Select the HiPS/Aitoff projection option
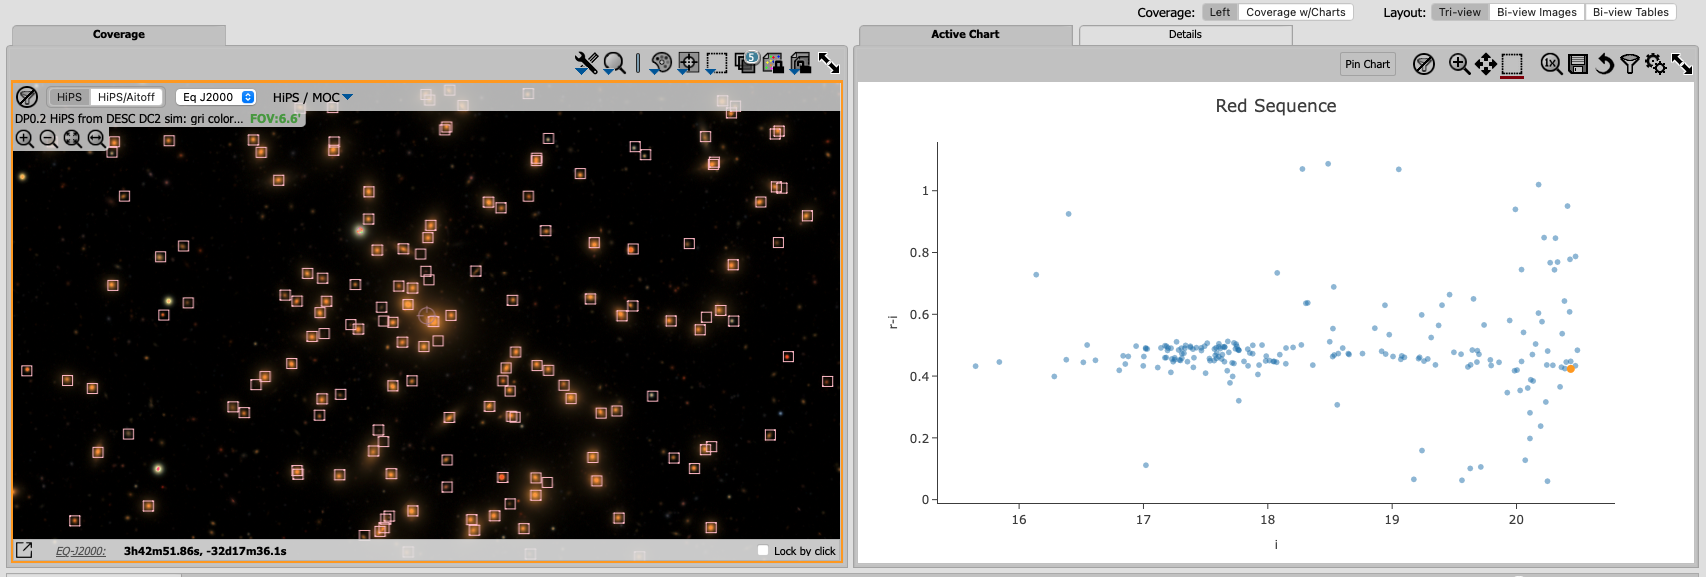 coord(126,97)
